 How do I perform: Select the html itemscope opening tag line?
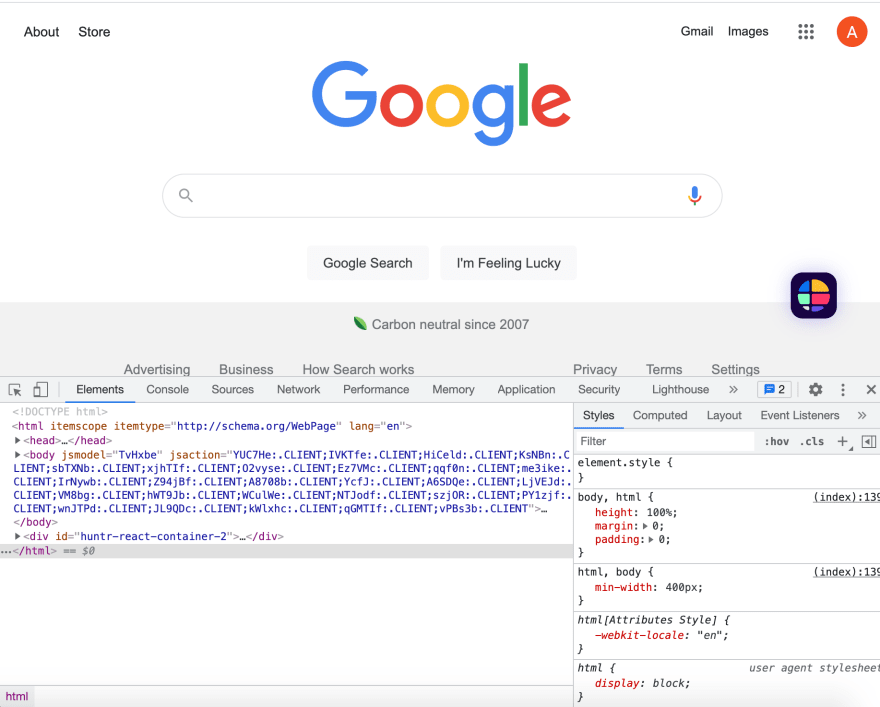[212, 426]
